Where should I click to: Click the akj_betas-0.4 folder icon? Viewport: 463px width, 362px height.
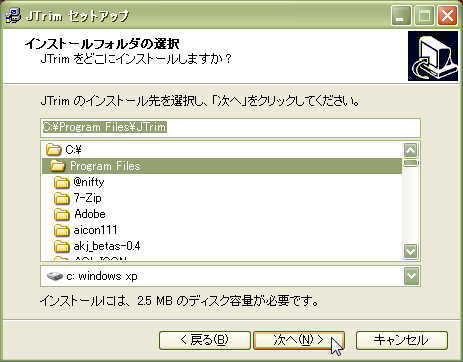[x=62, y=246]
